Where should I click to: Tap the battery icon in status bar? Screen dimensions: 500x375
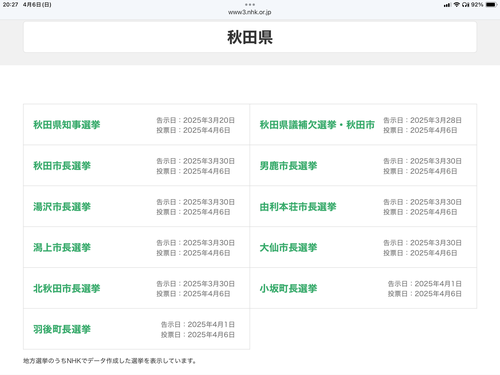click(x=491, y=5)
